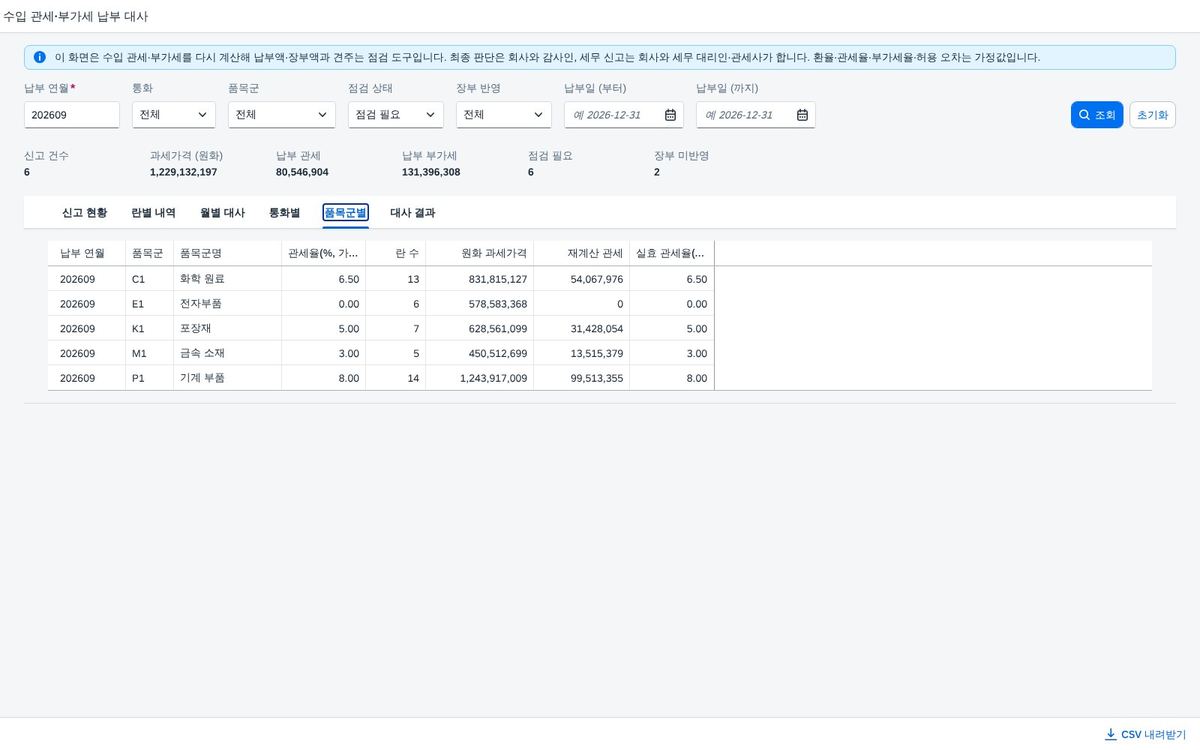Viewport: 1200px width, 750px height.
Task: Click the 품목군 column header in table
Action: click(149, 253)
